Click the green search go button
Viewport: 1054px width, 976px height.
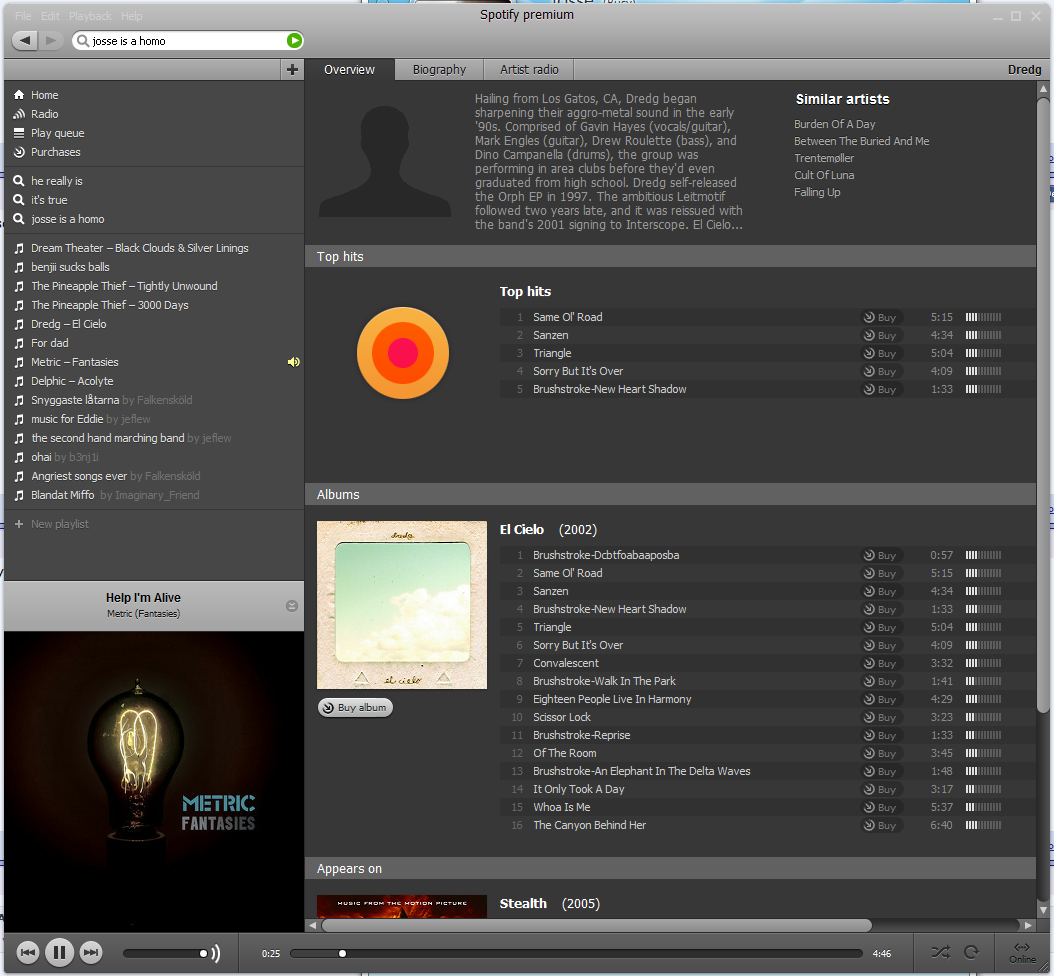tap(294, 40)
